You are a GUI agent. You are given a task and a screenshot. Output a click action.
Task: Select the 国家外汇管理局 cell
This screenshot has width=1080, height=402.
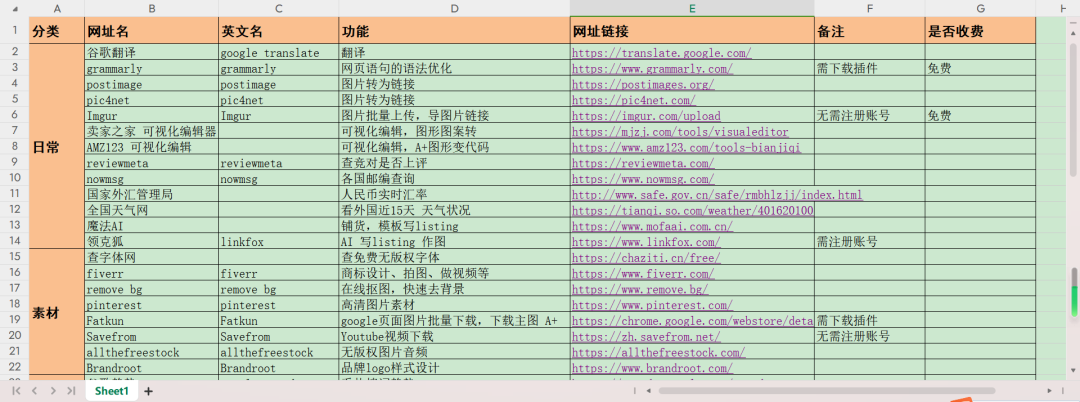click(x=152, y=195)
